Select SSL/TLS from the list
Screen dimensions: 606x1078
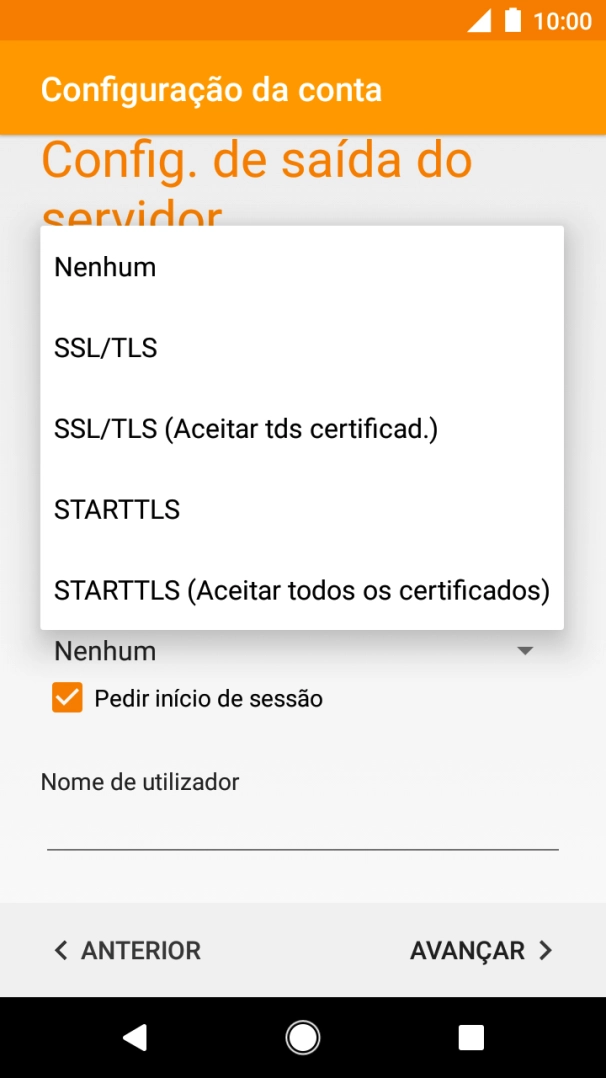105,347
